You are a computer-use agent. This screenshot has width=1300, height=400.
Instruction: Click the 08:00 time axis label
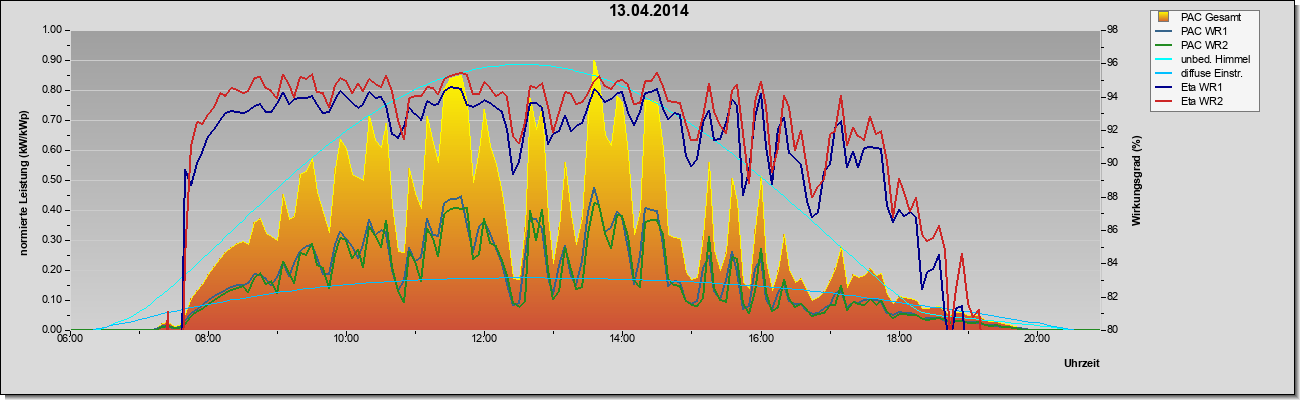(x=208, y=339)
